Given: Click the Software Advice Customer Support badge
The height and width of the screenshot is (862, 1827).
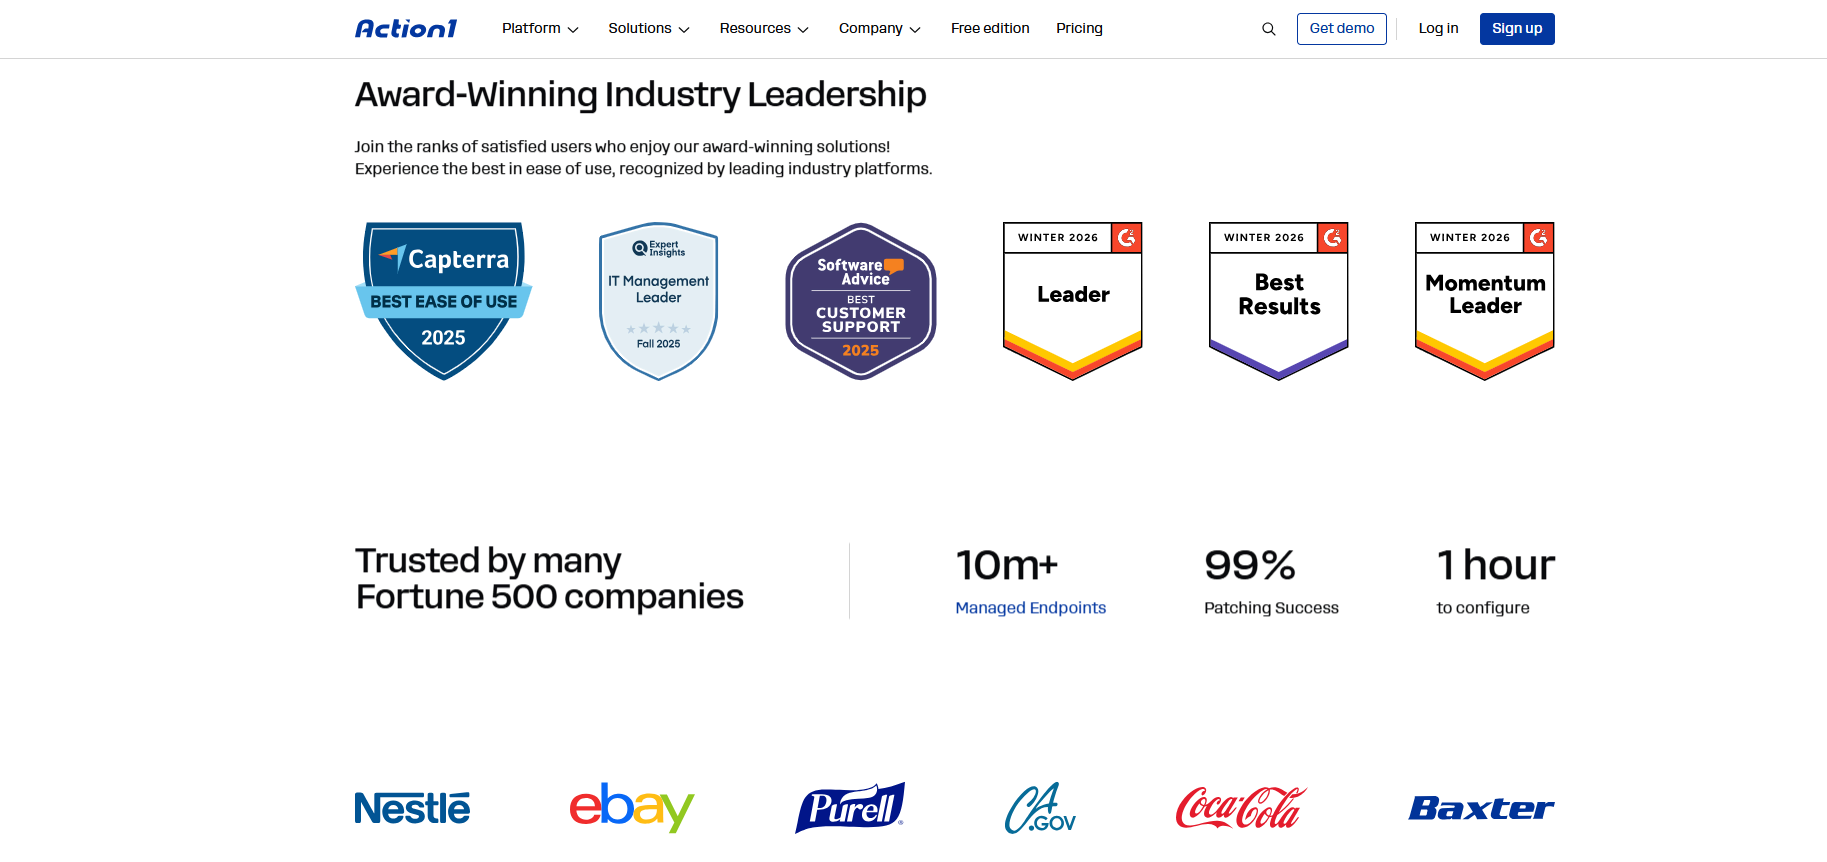Looking at the screenshot, I should point(861,301).
